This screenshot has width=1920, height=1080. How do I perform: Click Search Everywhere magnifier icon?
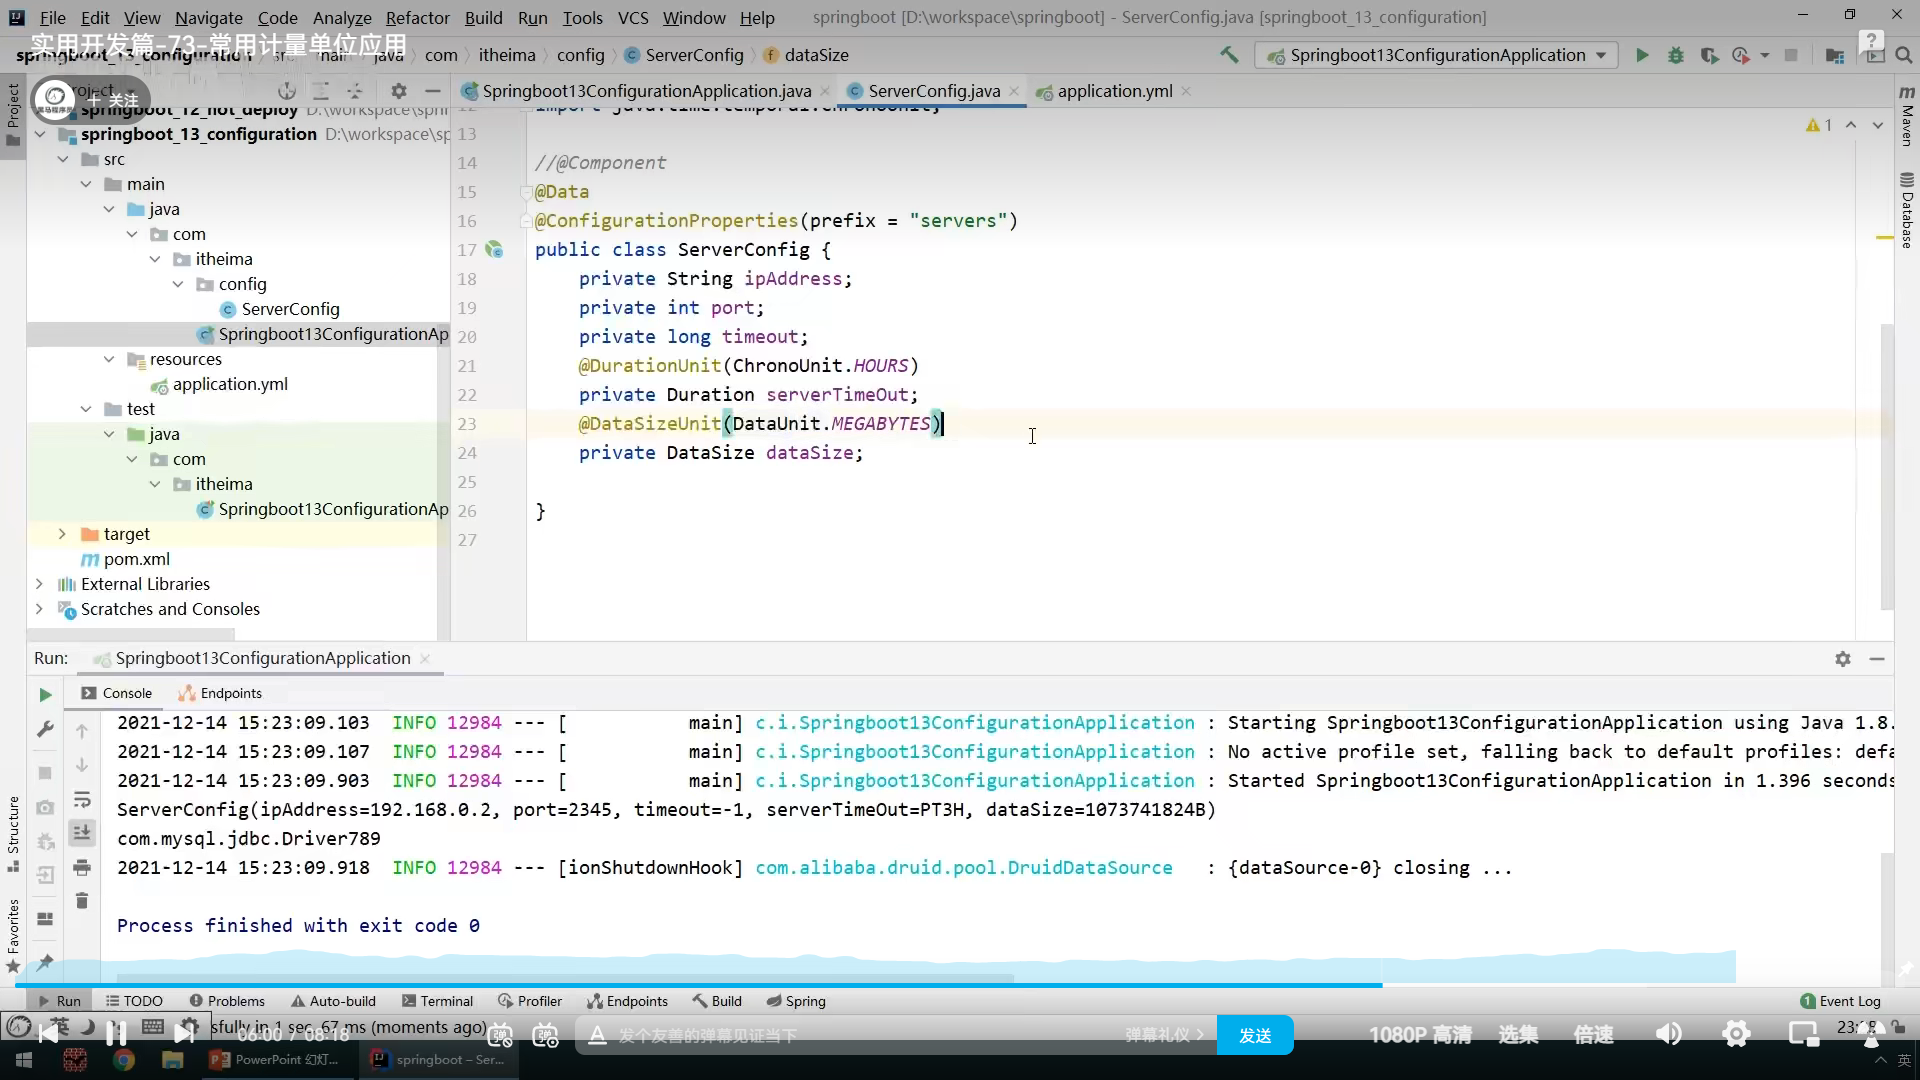pos(1903,55)
